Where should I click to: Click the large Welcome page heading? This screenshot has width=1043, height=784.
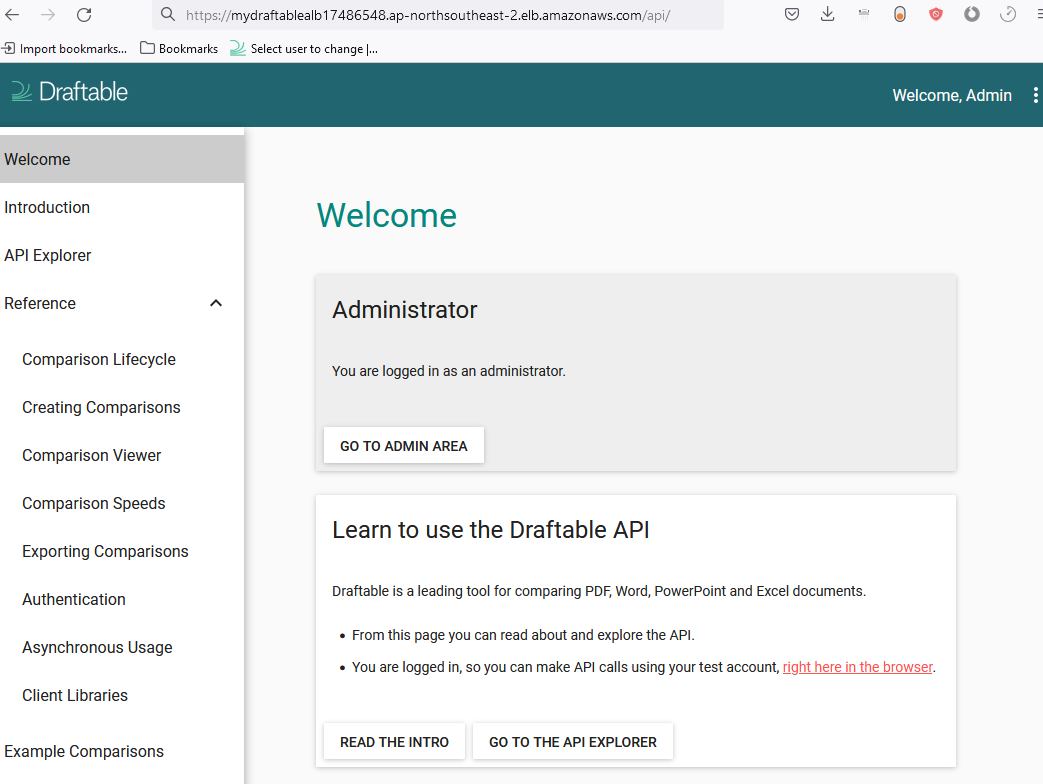[386, 215]
